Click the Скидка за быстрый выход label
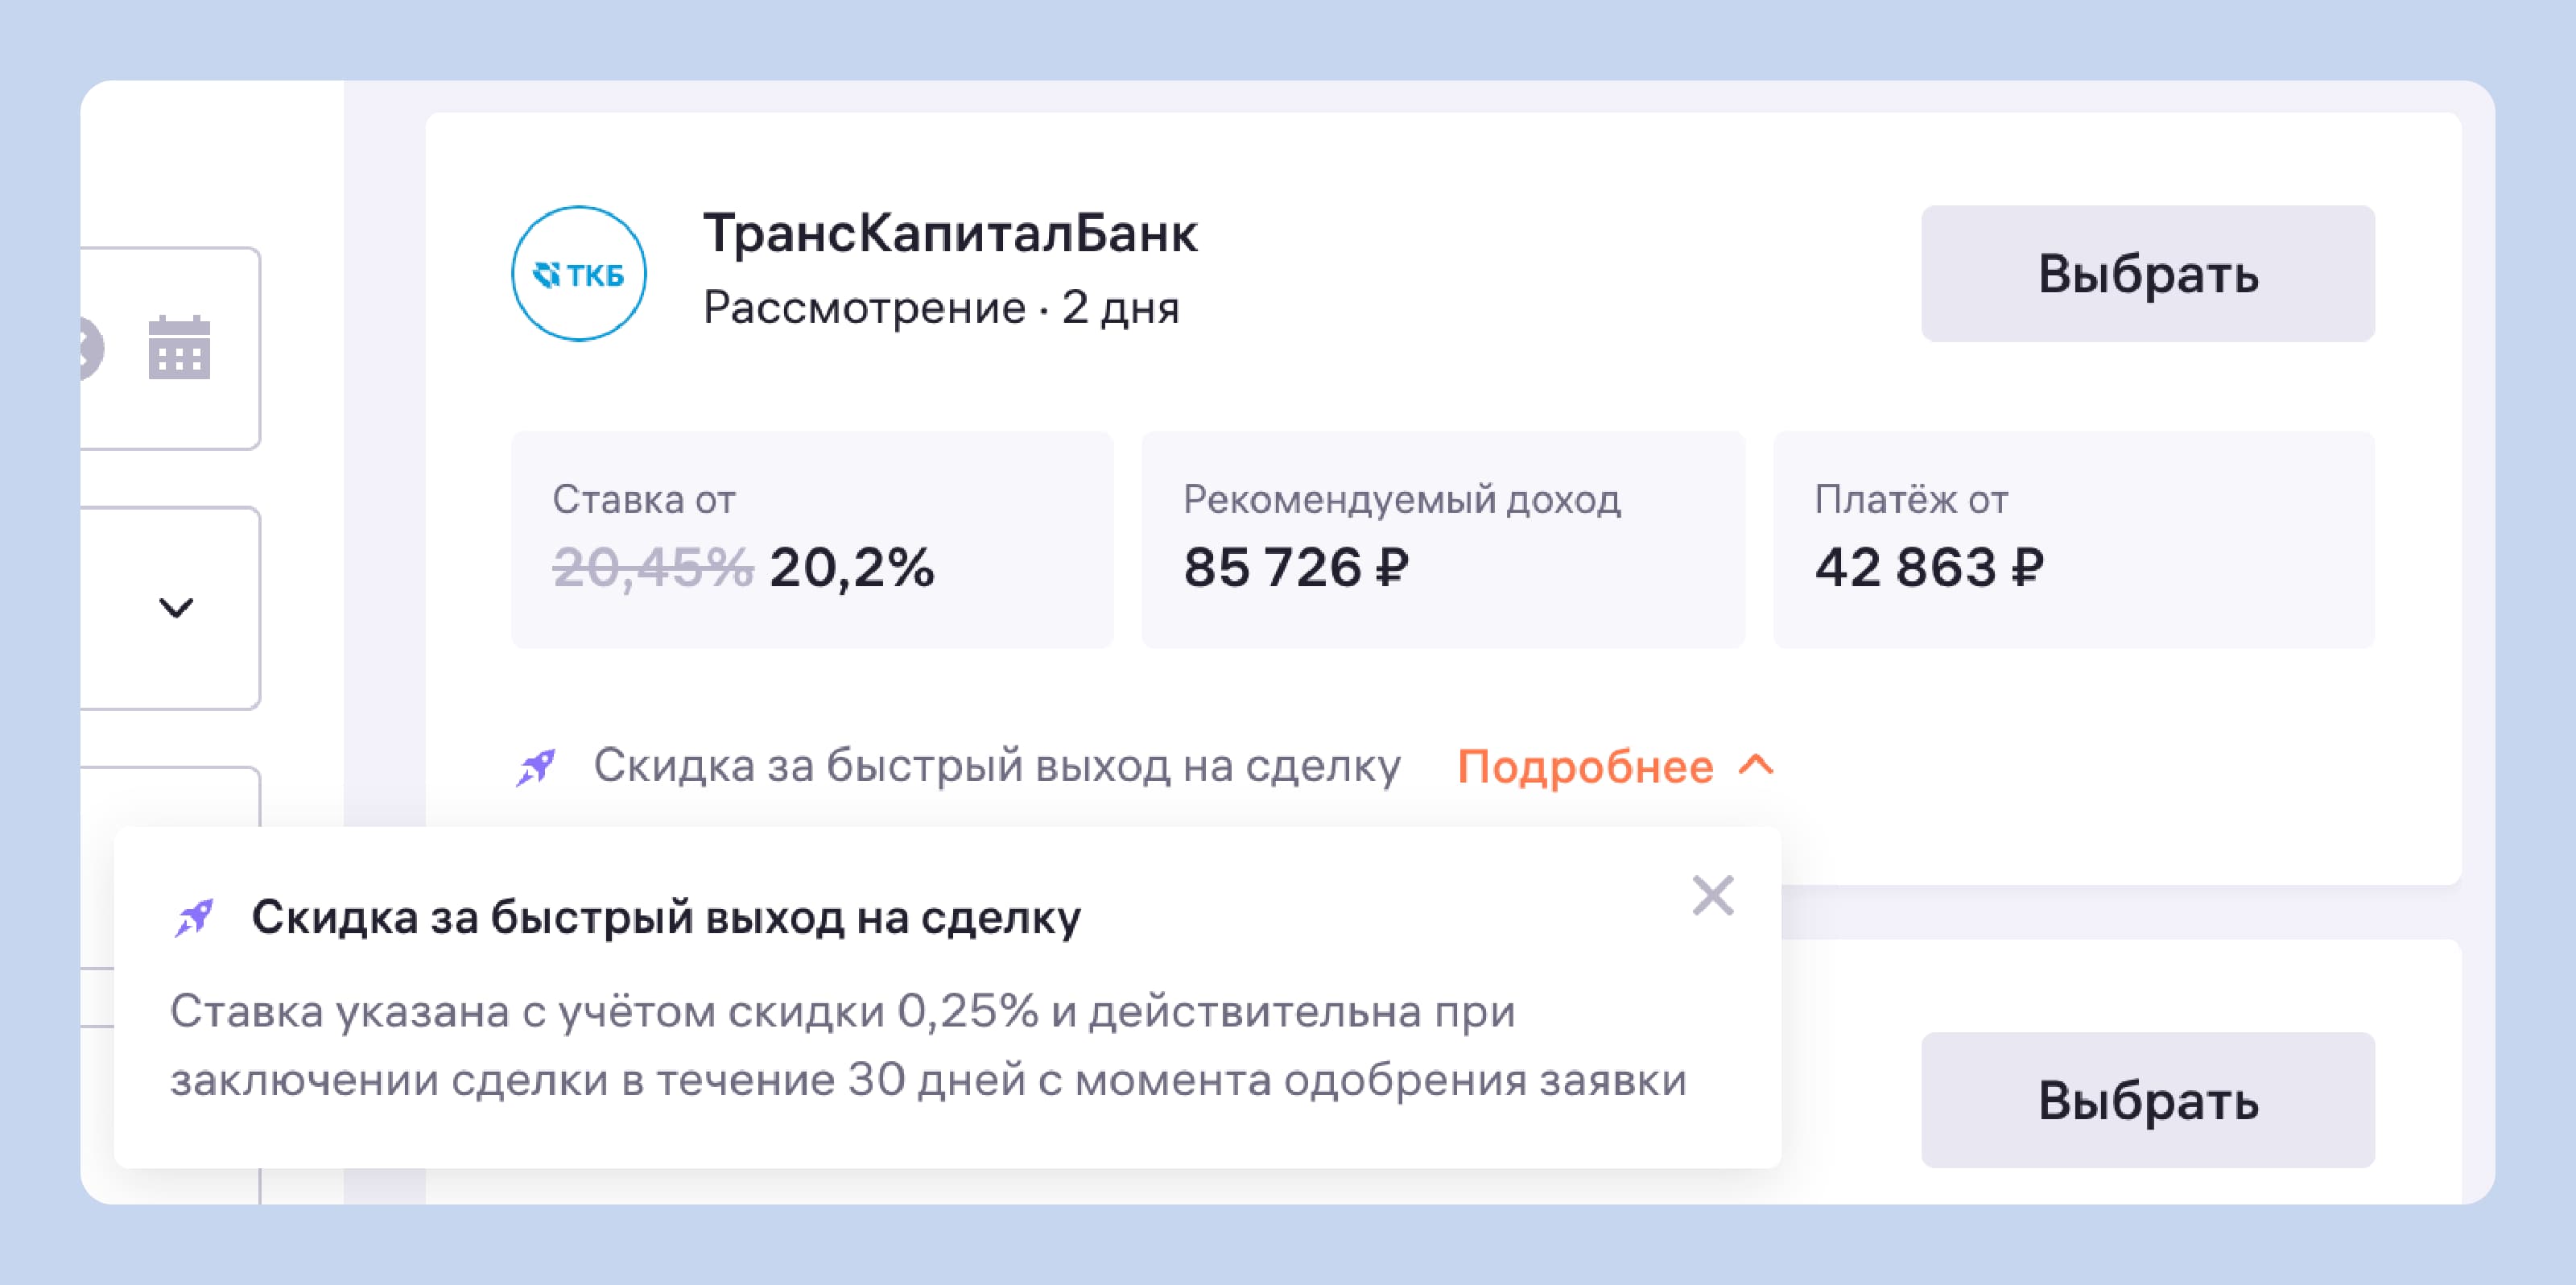This screenshot has width=2576, height=1285. point(997,766)
